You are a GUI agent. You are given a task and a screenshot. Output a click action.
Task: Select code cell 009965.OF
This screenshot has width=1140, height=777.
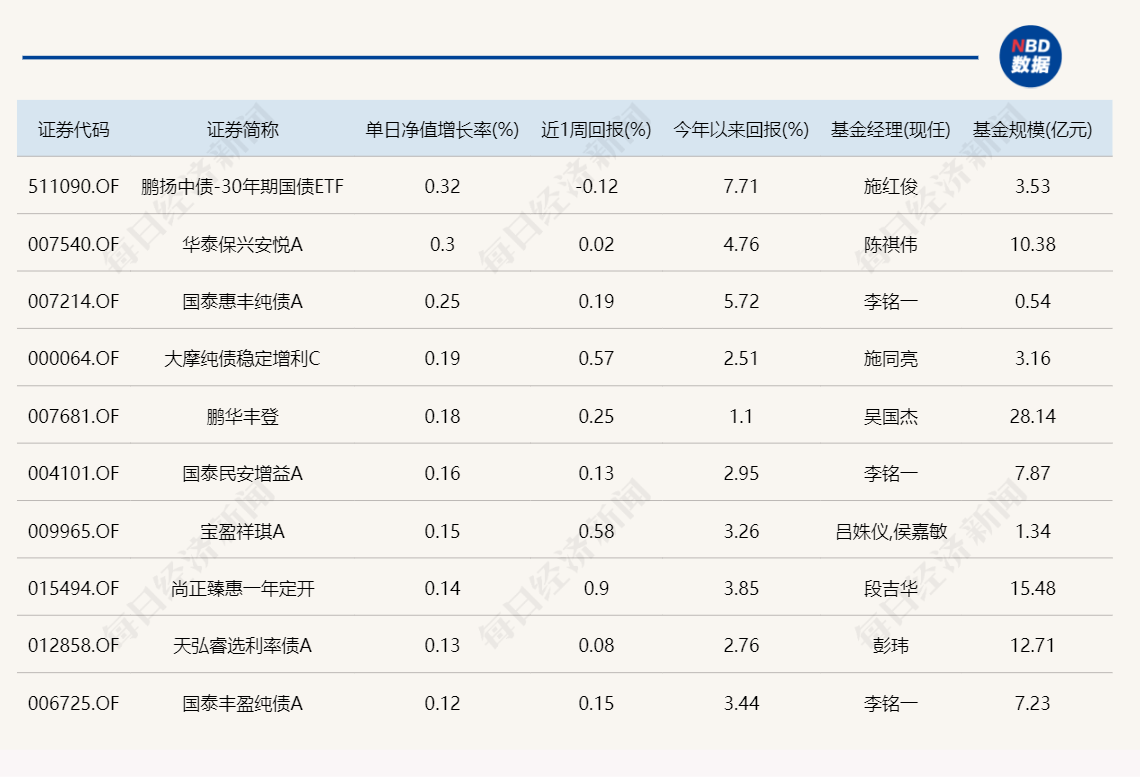[73, 531]
